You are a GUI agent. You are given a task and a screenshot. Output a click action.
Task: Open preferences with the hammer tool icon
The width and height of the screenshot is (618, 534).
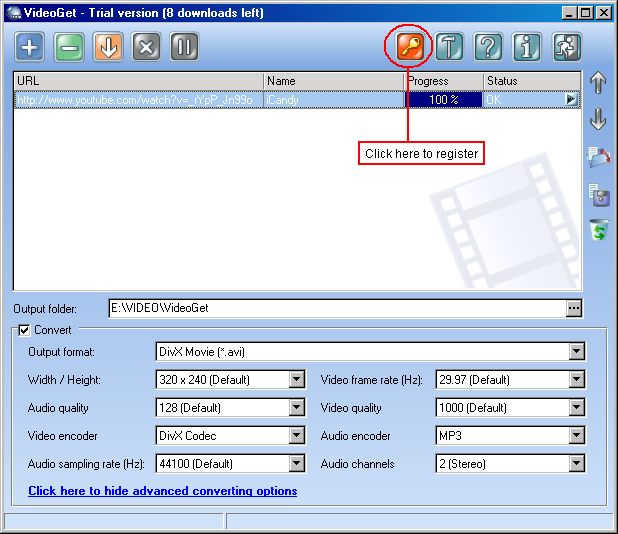pos(449,47)
